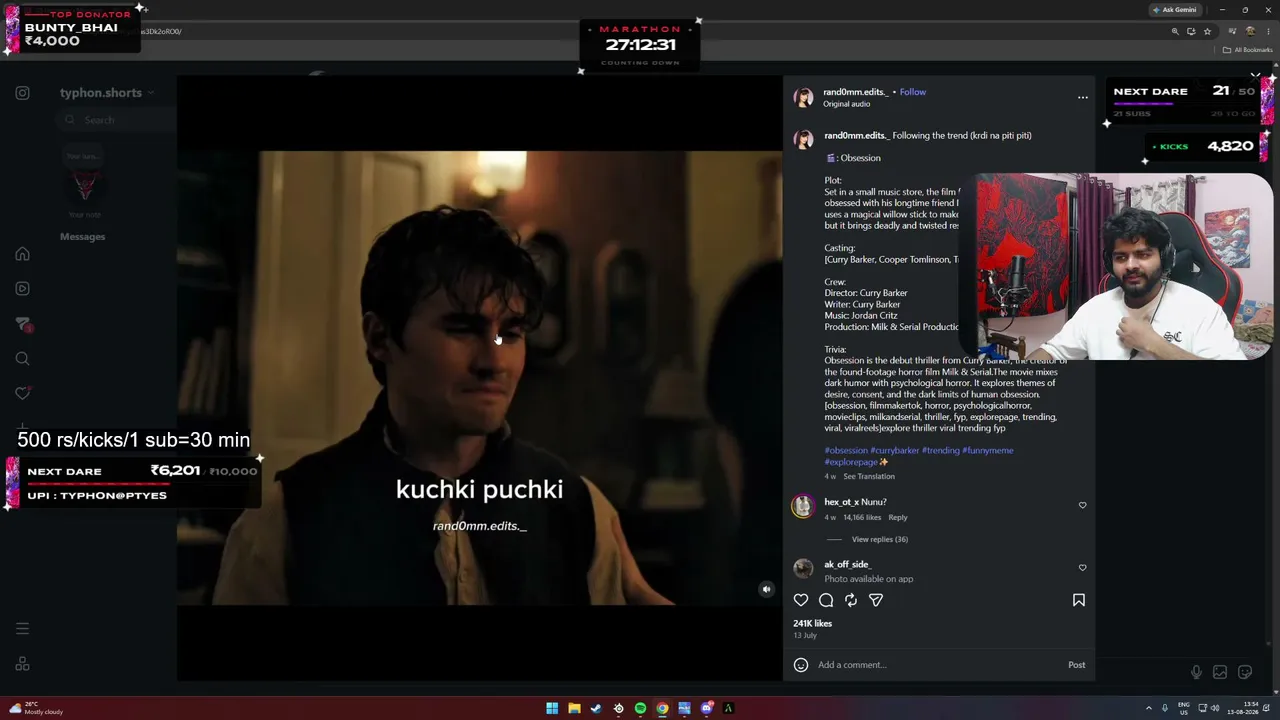Image resolution: width=1280 pixels, height=720 pixels.
Task: Bookmark this page with the star icon
Action: click(x=1207, y=32)
